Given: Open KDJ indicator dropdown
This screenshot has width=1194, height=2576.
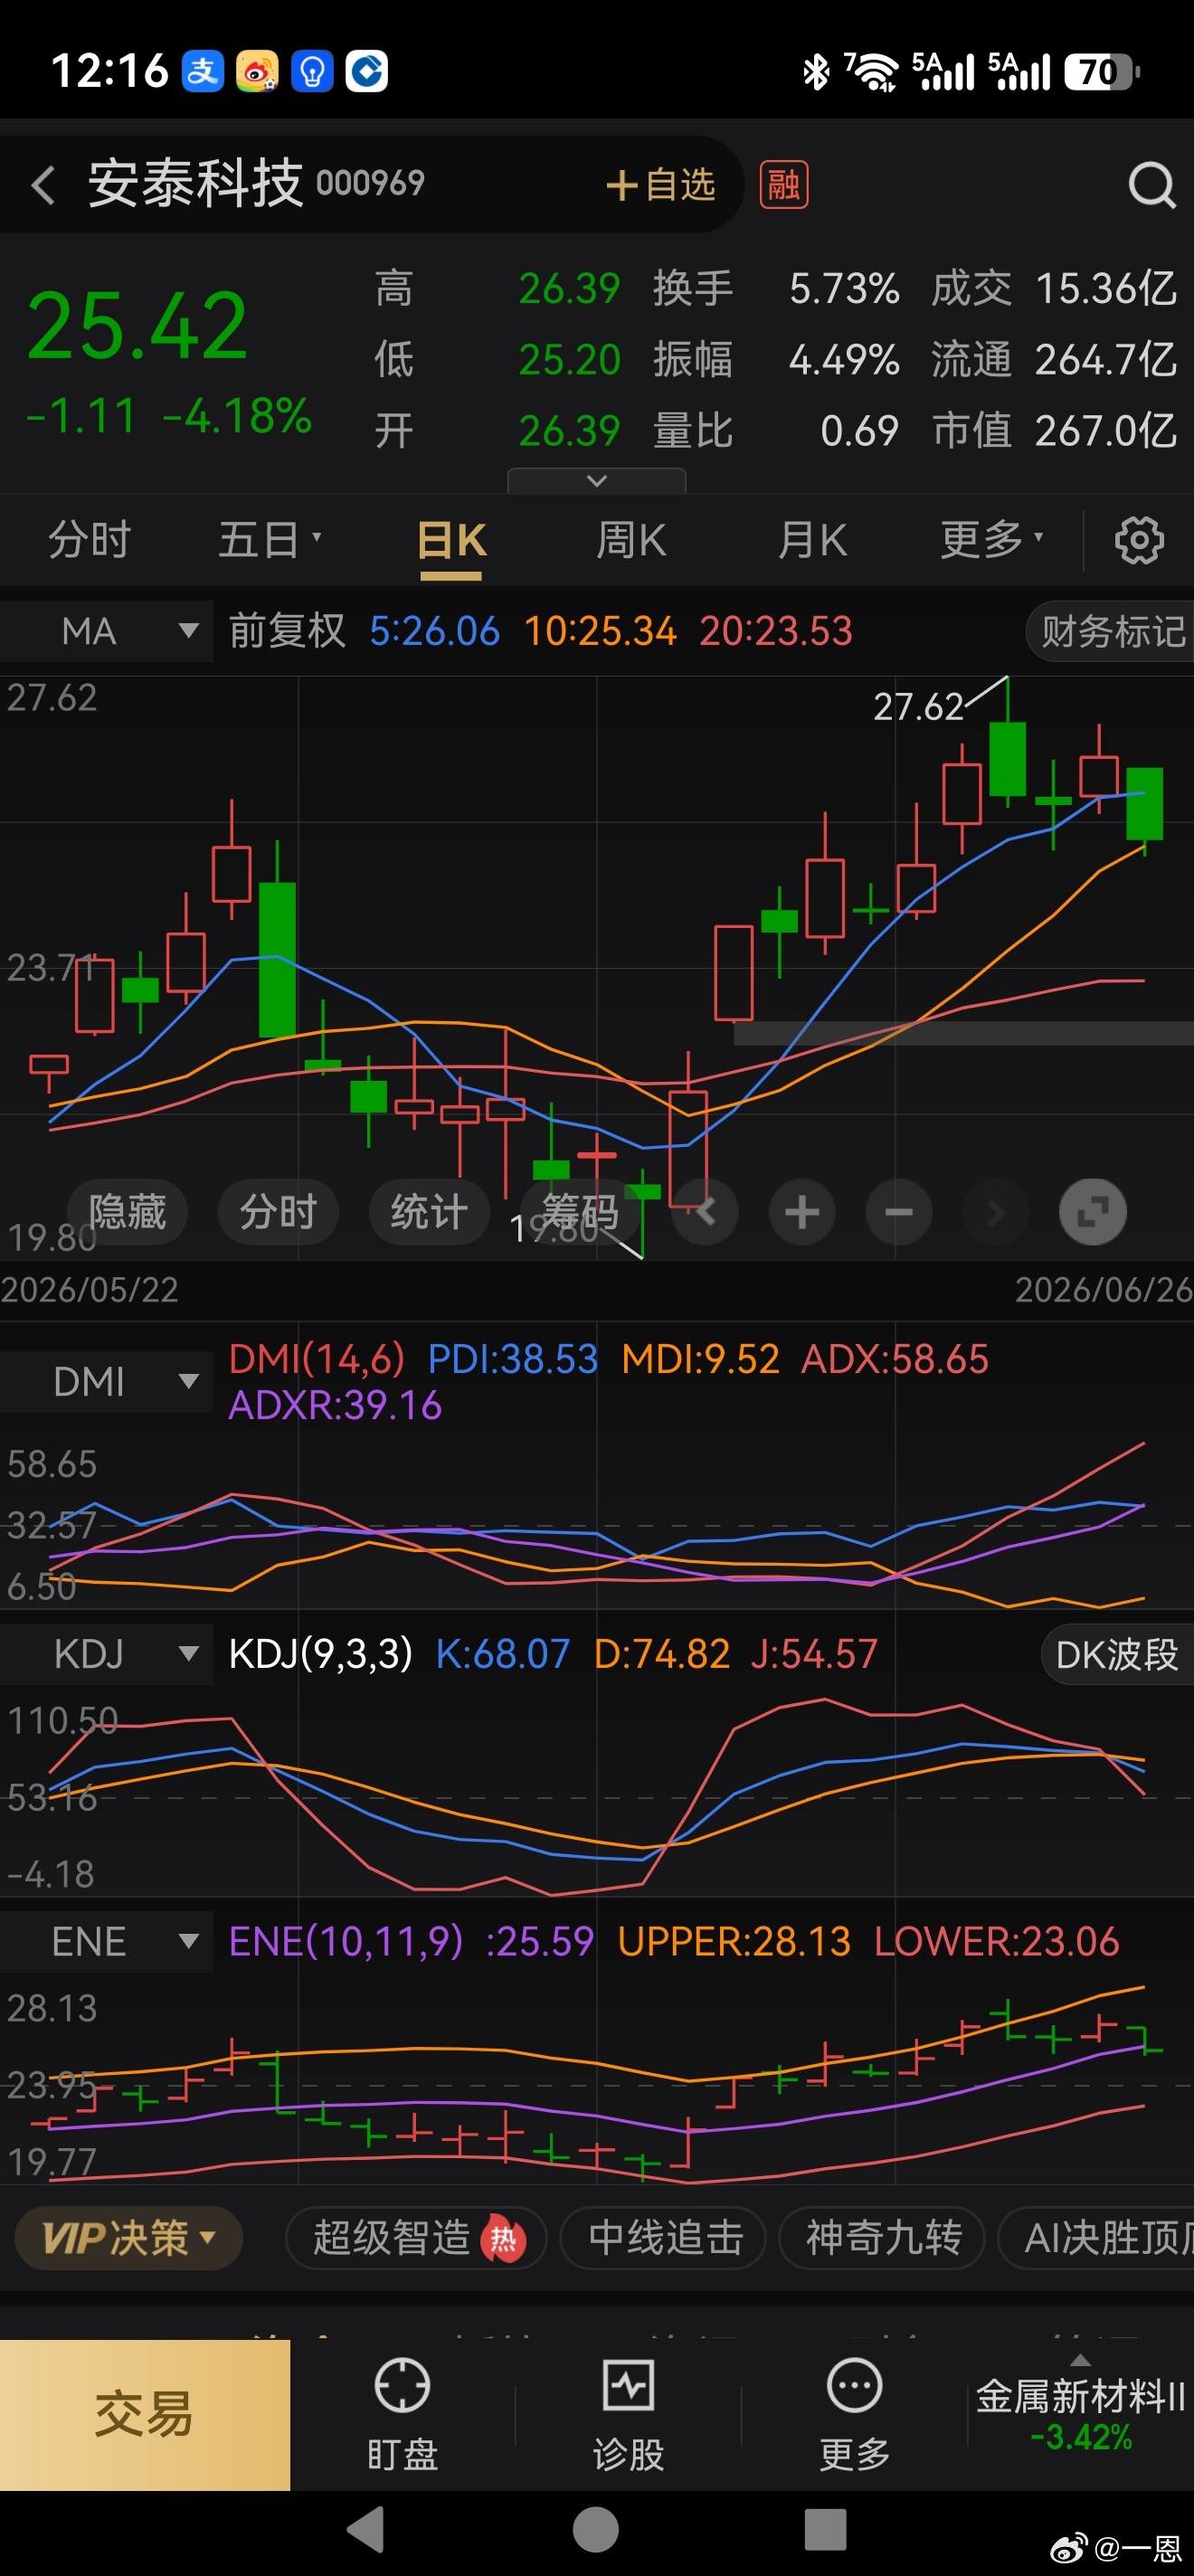Looking at the screenshot, I should (x=106, y=1654).
